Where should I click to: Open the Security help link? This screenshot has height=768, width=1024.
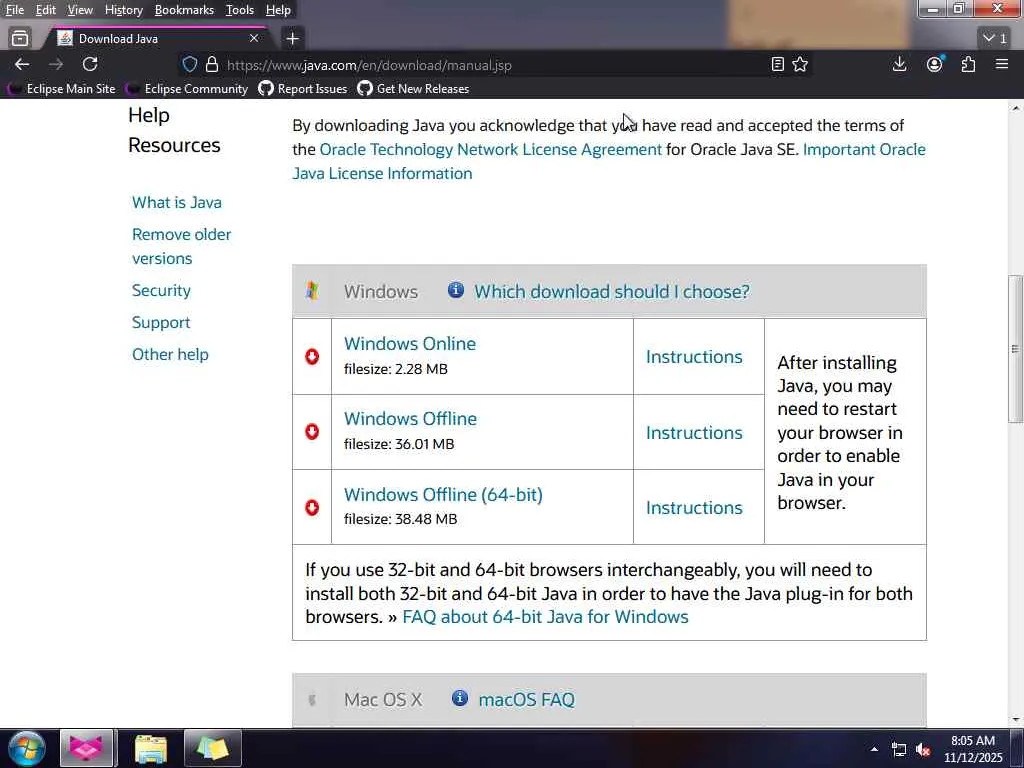point(161,290)
